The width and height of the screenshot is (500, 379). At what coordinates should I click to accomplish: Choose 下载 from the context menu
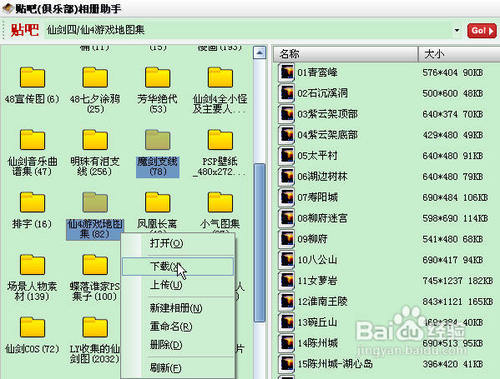[x=178, y=266]
